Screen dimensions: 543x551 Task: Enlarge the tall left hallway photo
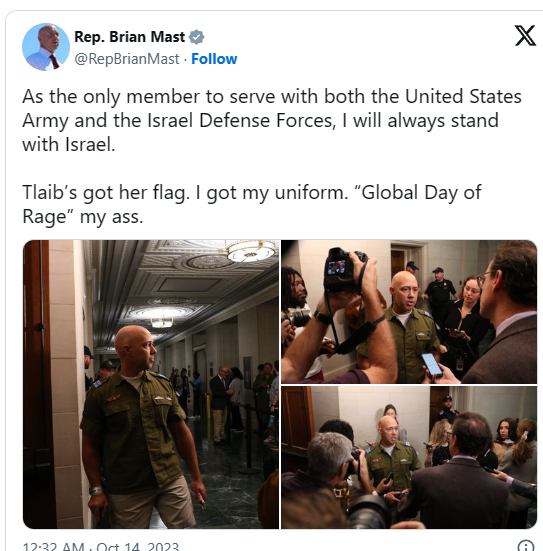coord(151,384)
